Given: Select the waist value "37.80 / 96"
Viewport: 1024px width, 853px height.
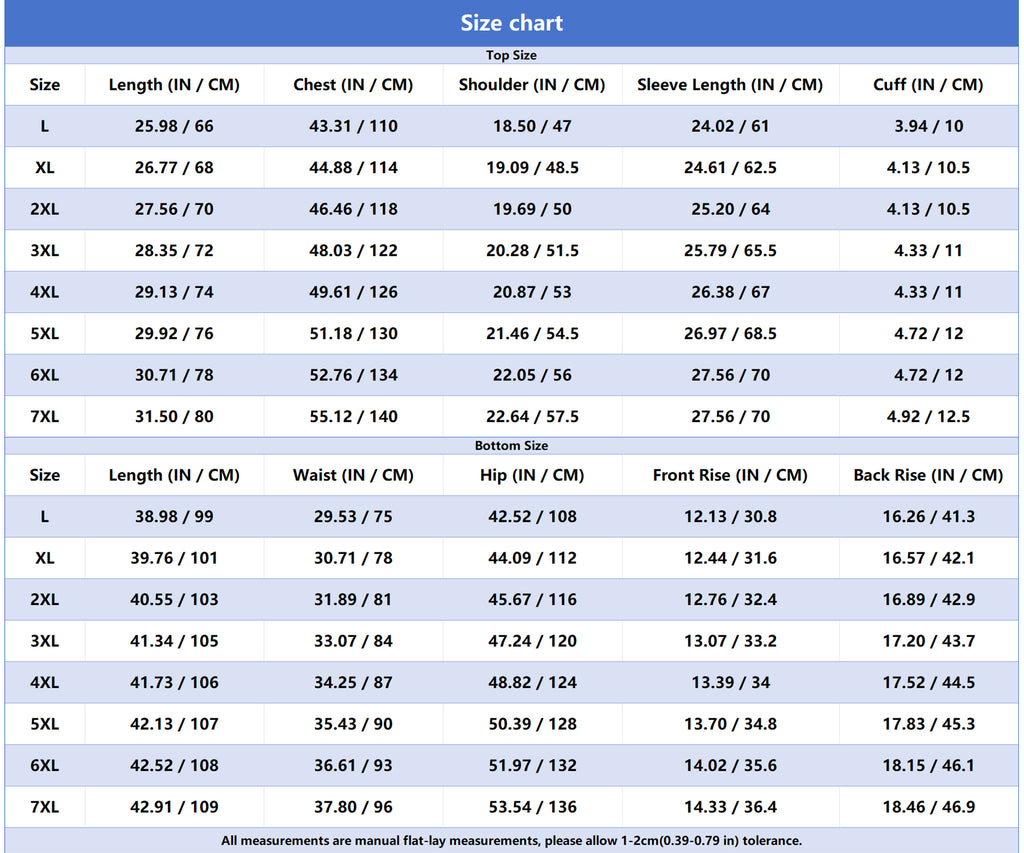Looking at the screenshot, I should 353,807.
